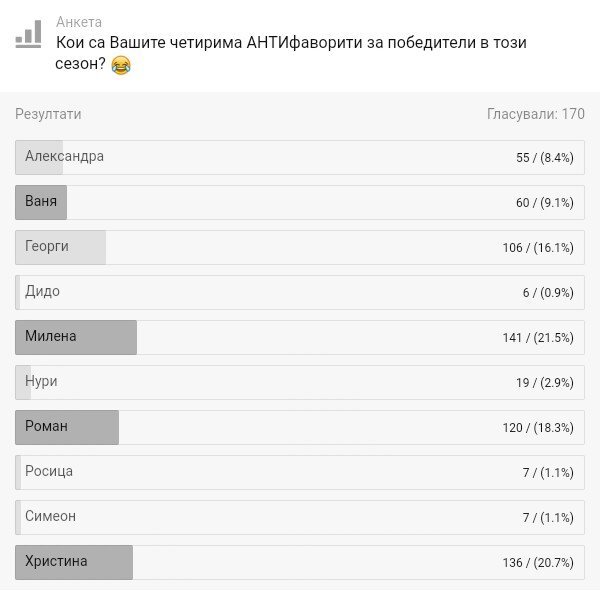Viewport: 600px width, 598px height.
Task: Click the 136 / (20.7%) vote count
Action: click(538, 562)
